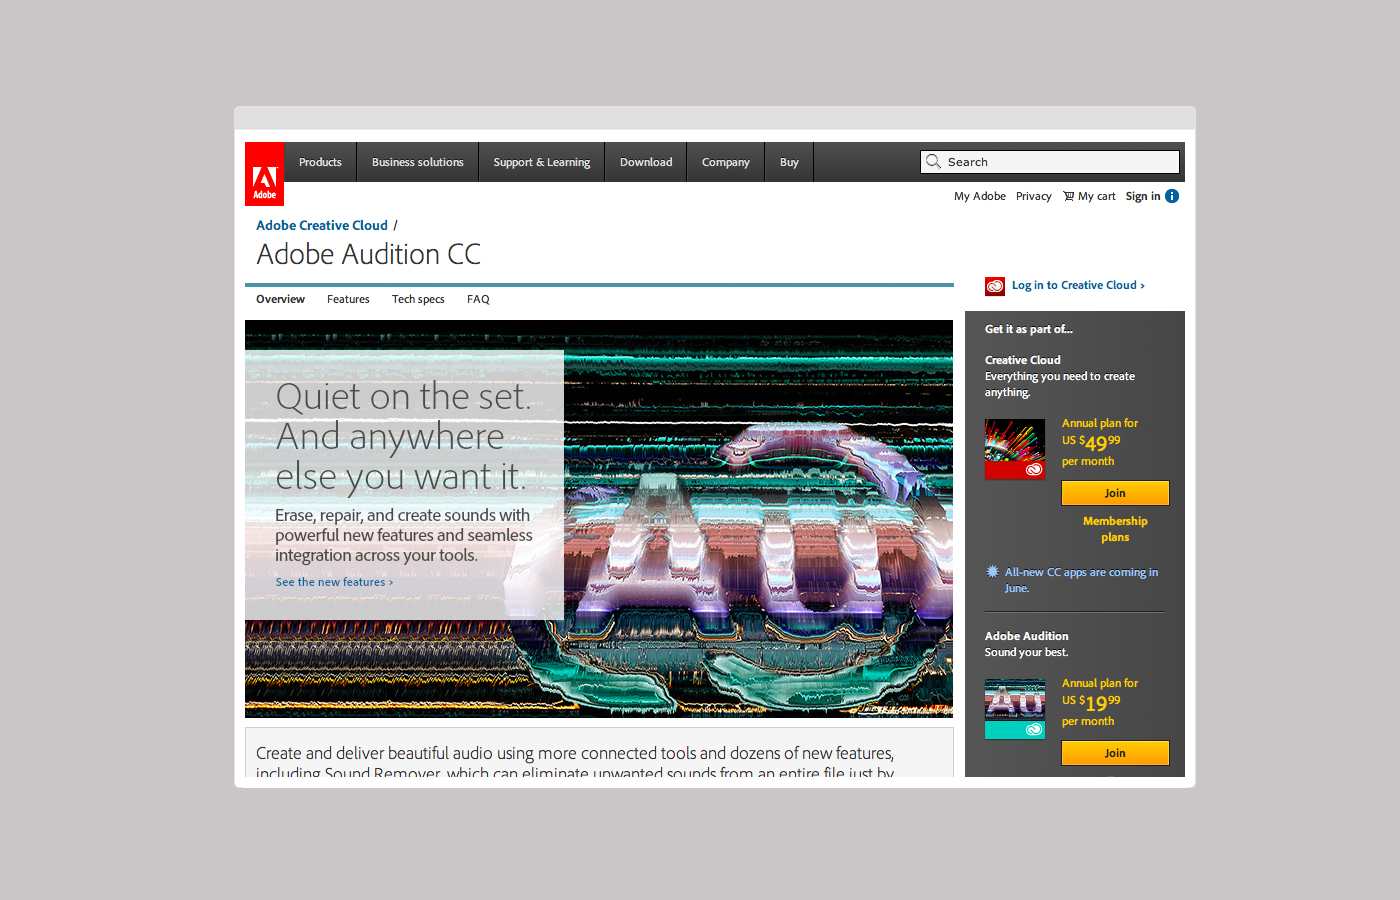
Task: Click the magnifying glass search icon
Action: (x=933, y=162)
